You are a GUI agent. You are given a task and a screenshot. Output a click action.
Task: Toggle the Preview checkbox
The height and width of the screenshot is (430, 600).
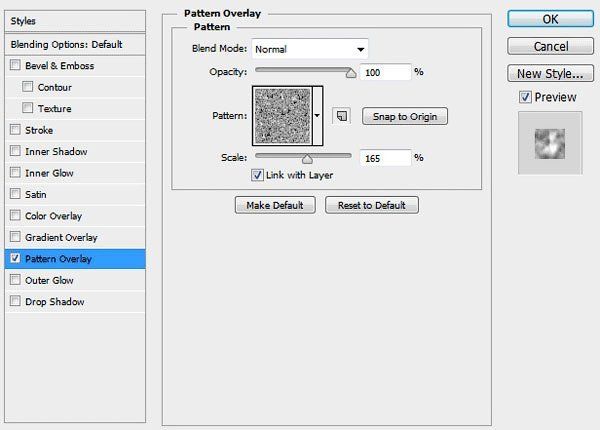(525, 97)
